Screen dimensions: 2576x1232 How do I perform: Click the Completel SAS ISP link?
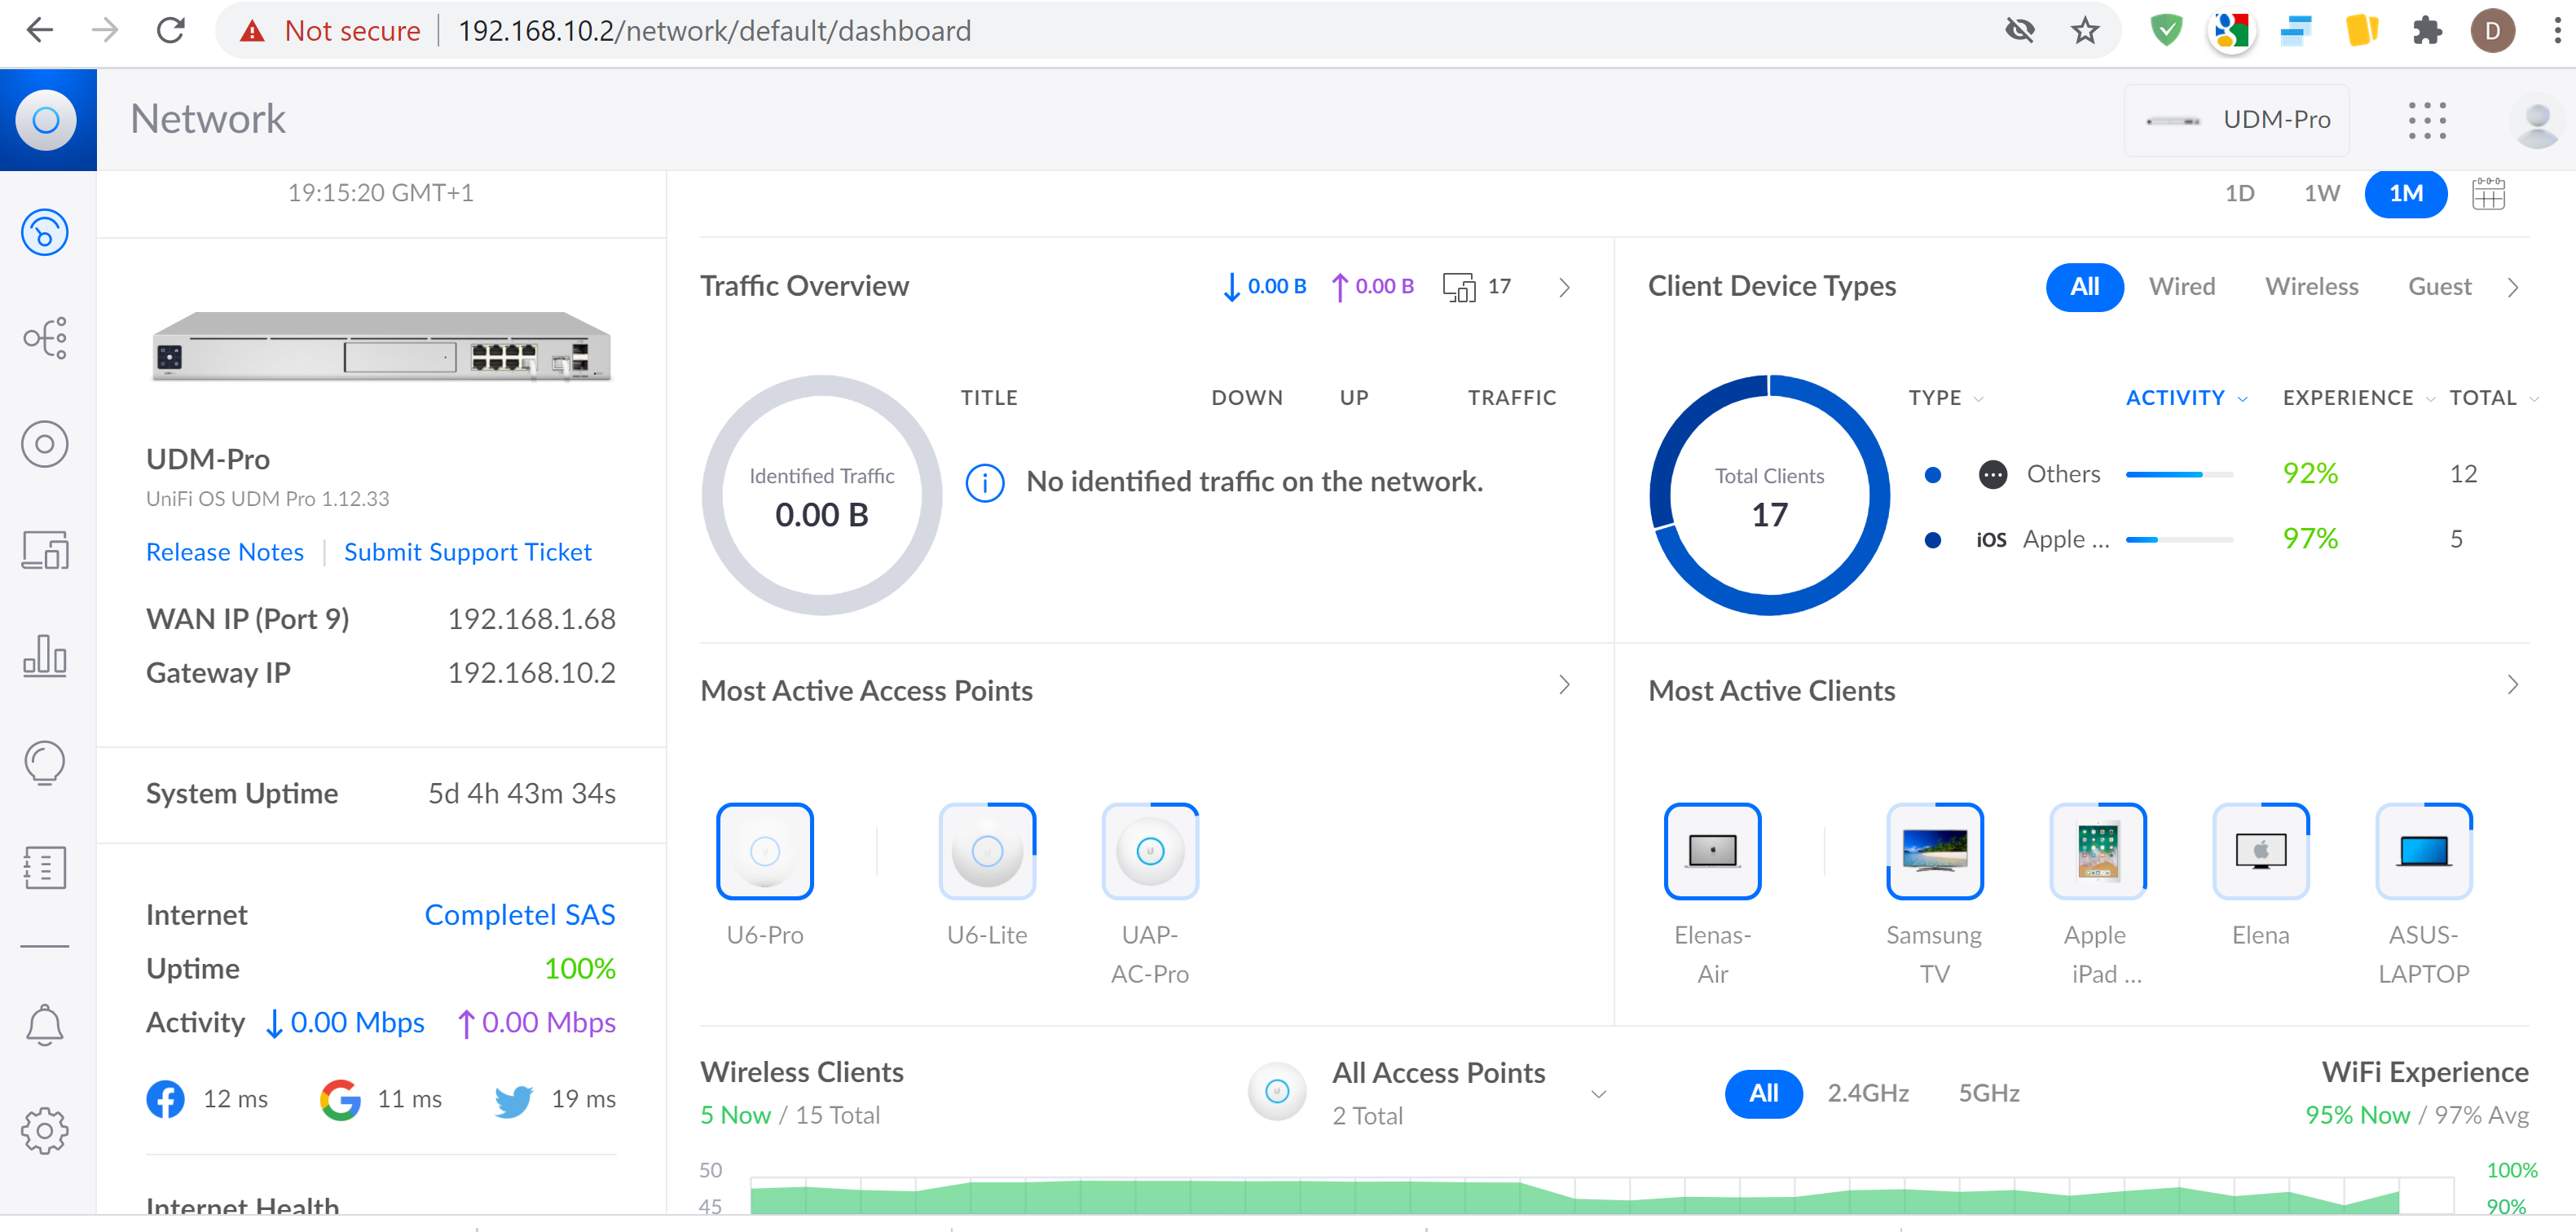pyautogui.click(x=520, y=916)
